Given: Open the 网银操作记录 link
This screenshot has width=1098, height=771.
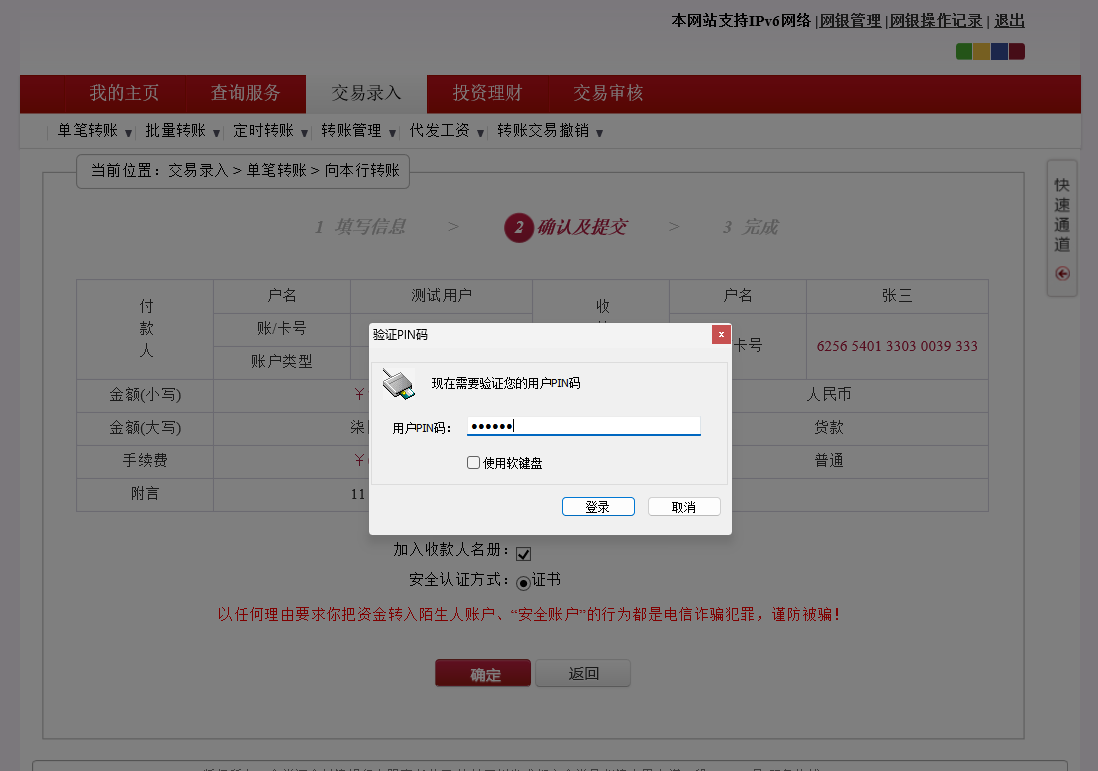Looking at the screenshot, I should 936,21.
